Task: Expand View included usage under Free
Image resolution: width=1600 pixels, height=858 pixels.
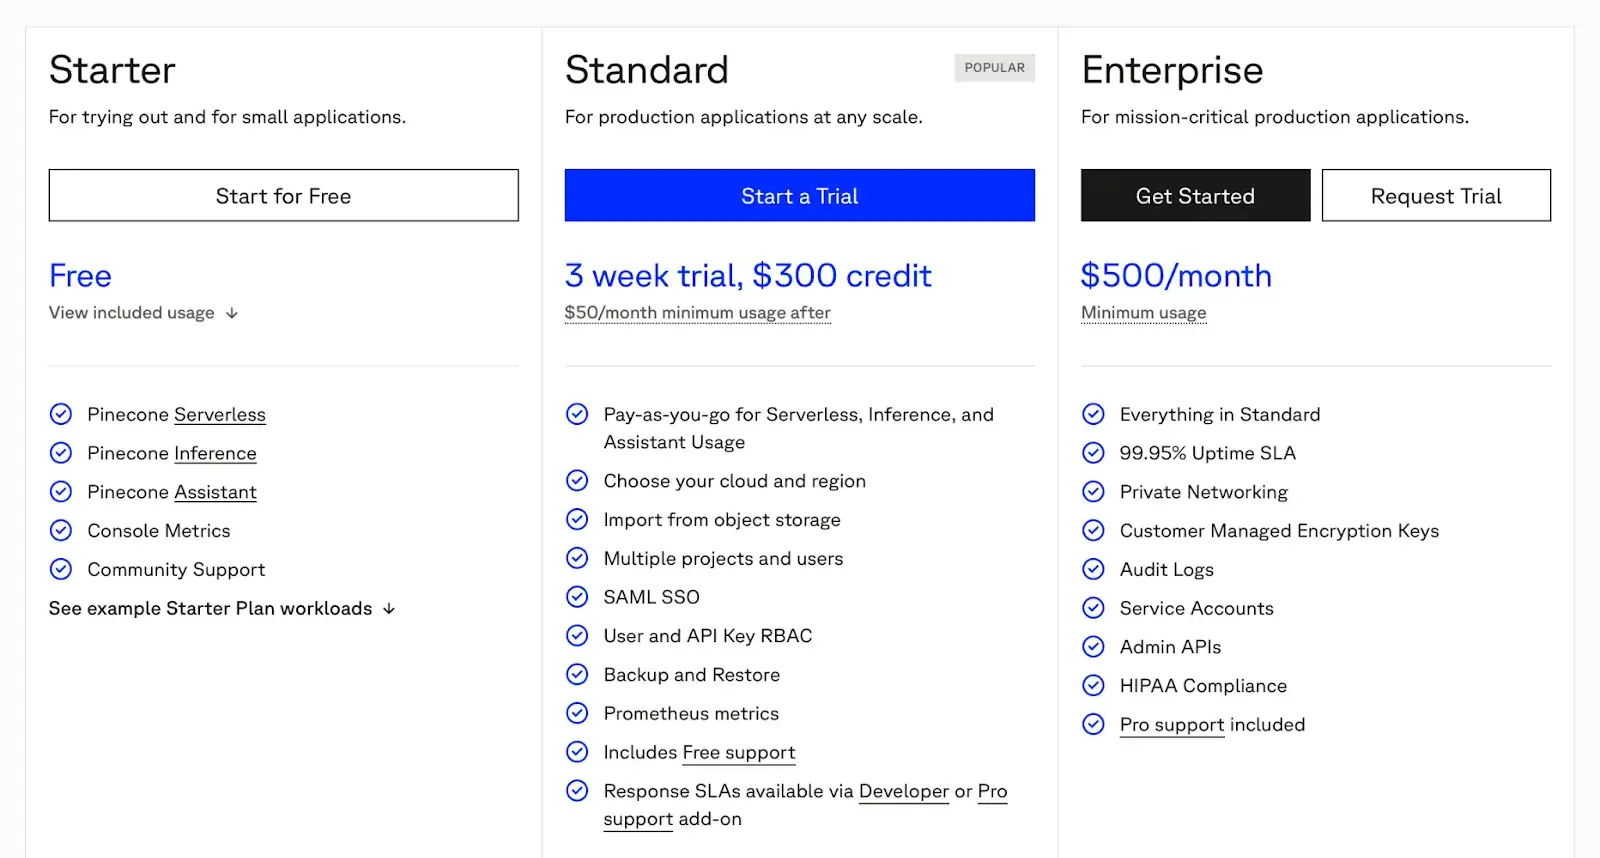Action: [x=132, y=313]
